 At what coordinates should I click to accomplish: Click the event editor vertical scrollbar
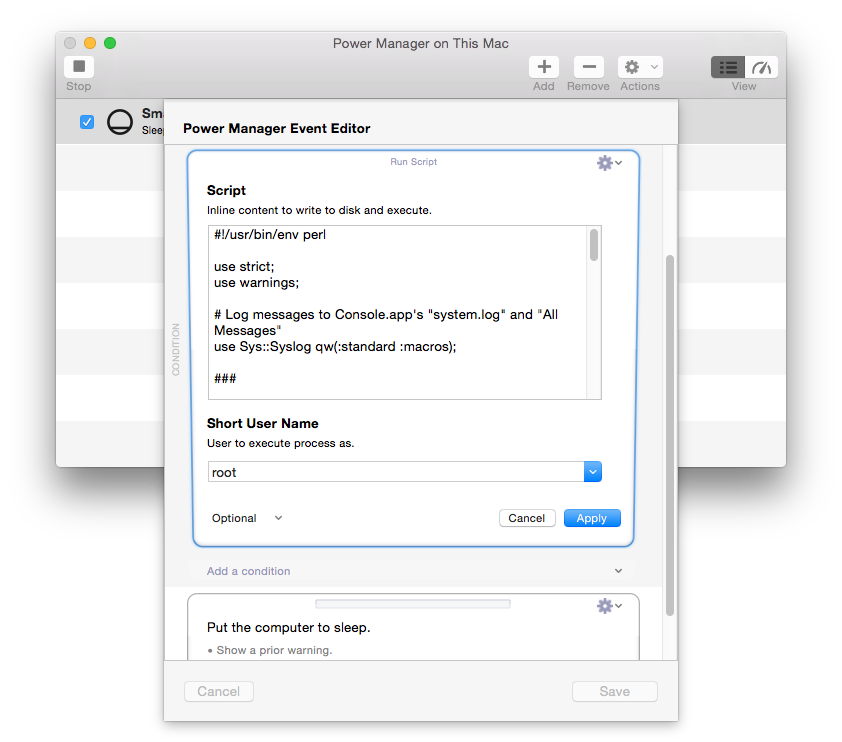670,435
